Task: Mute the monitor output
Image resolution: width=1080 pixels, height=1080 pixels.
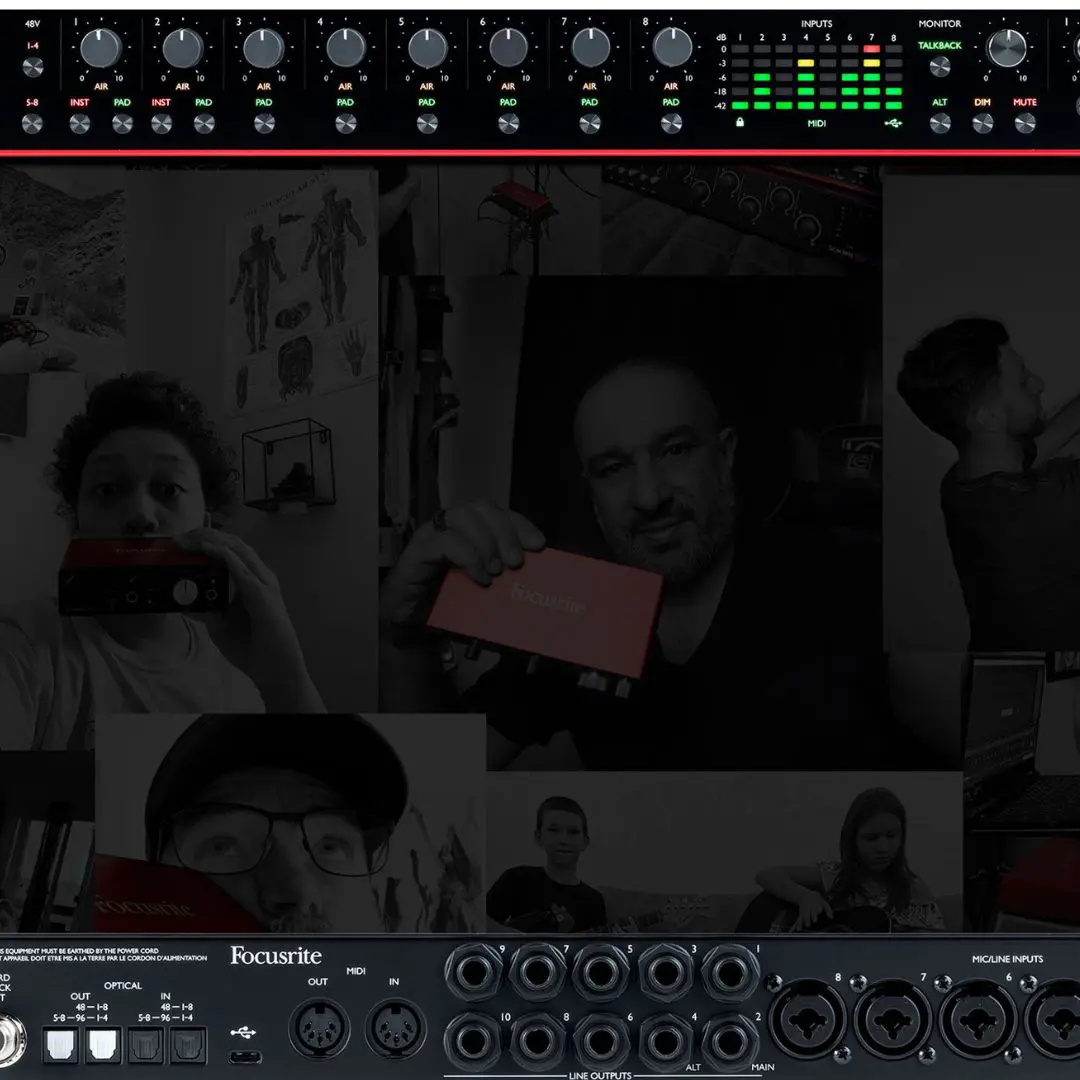Action: click(1025, 123)
